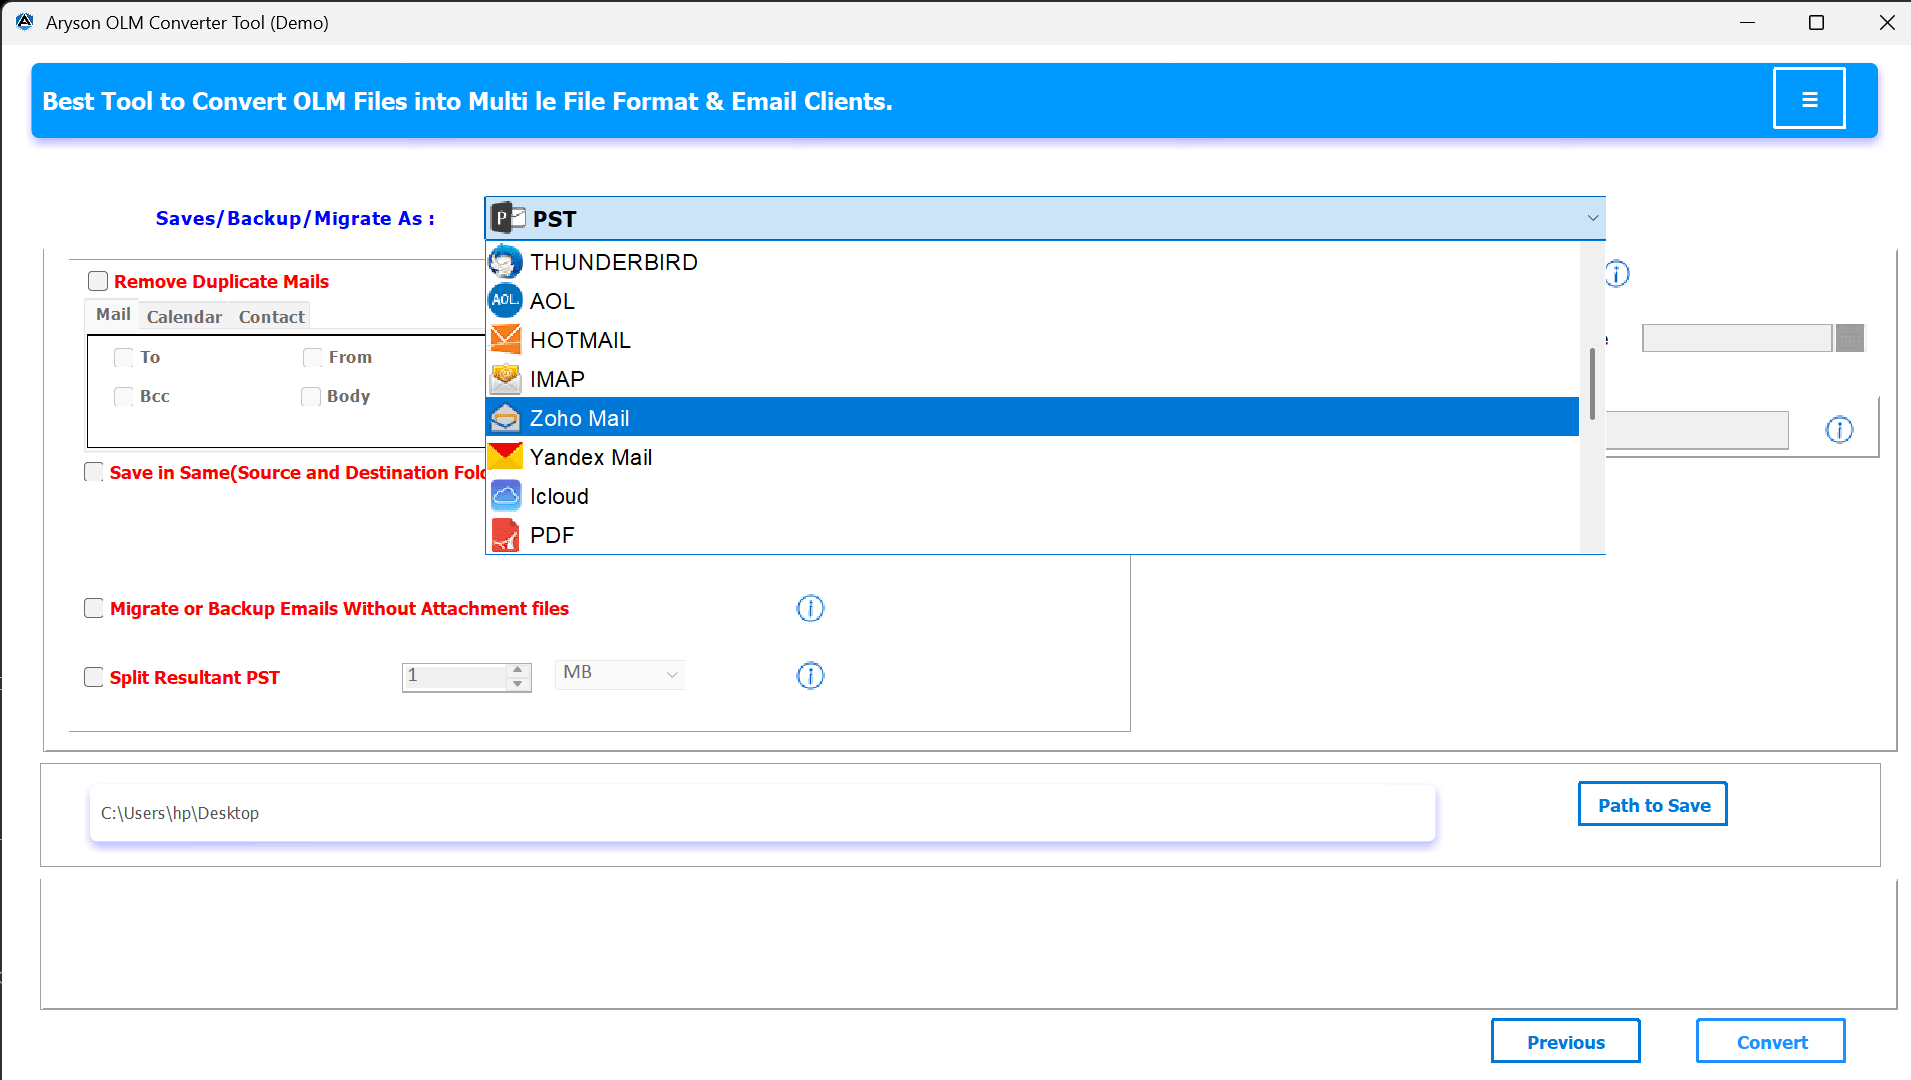Click the IMAP format icon

(x=506, y=378)
